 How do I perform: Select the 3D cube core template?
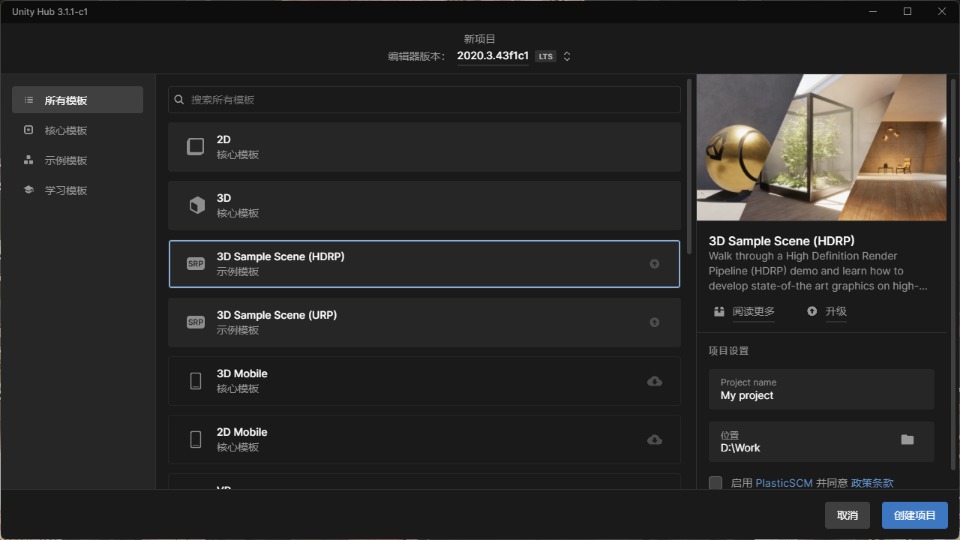tap(424, 205)
